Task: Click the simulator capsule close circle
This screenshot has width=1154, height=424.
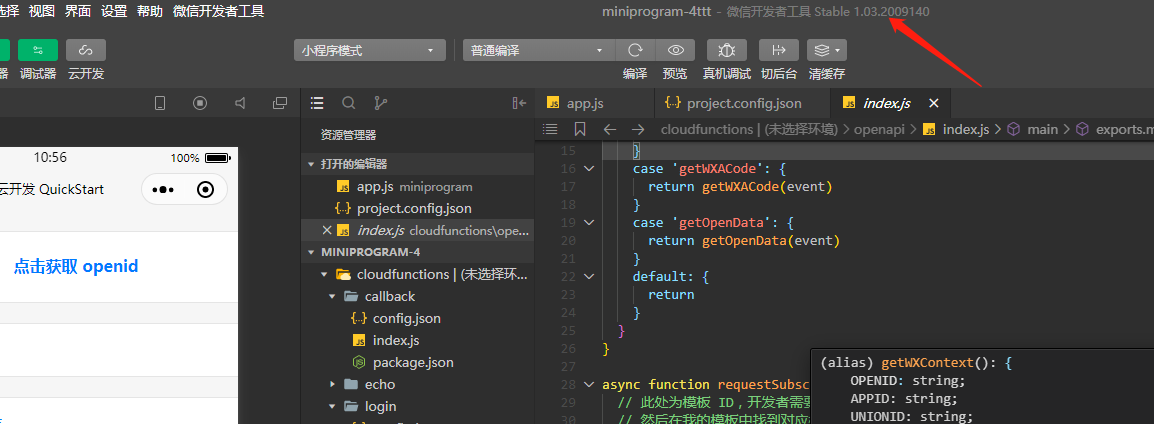Action: pyautogui.click(x=206, y=190)
